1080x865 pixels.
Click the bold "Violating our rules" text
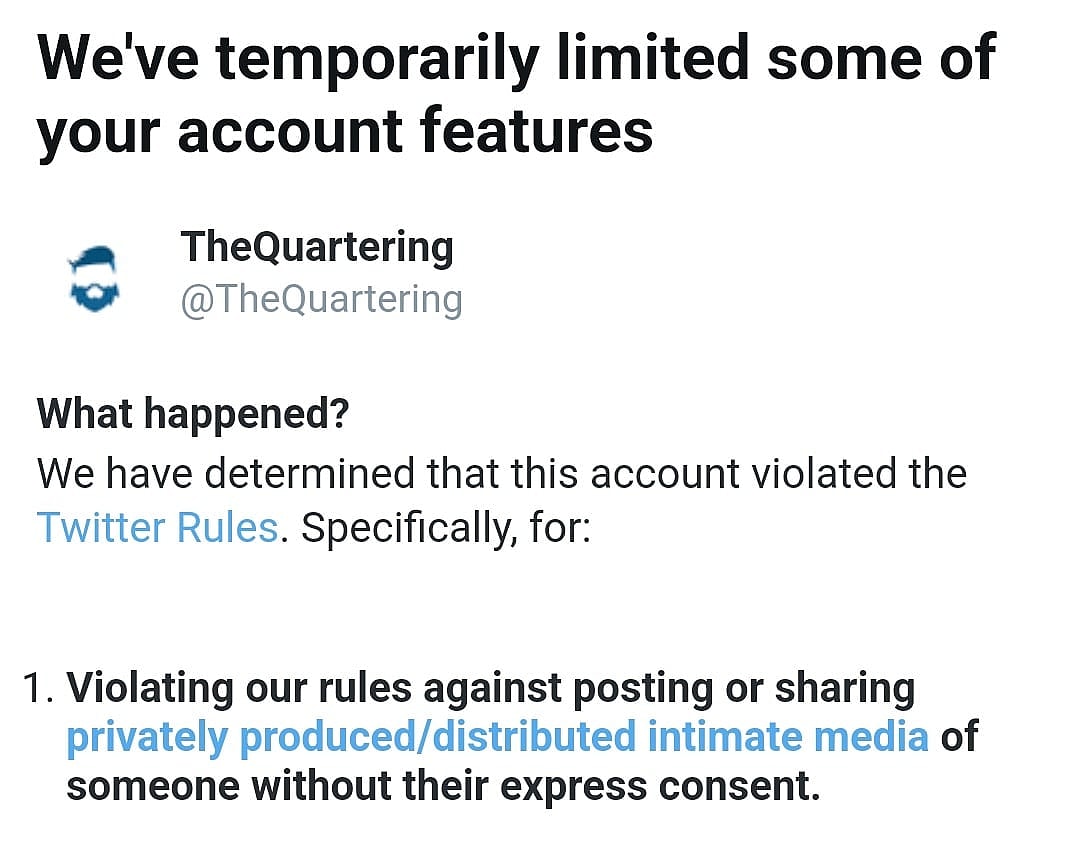point(238,689)
